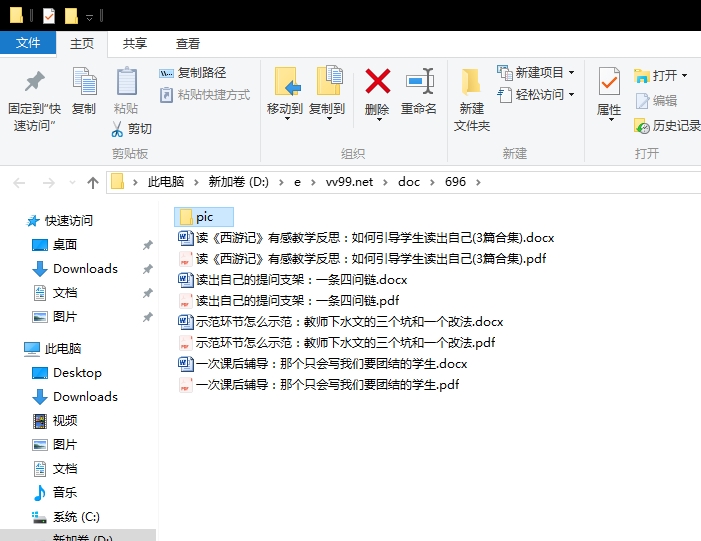
Task: Select 一次课后辅导 docx file
Action: click(322, 364)
